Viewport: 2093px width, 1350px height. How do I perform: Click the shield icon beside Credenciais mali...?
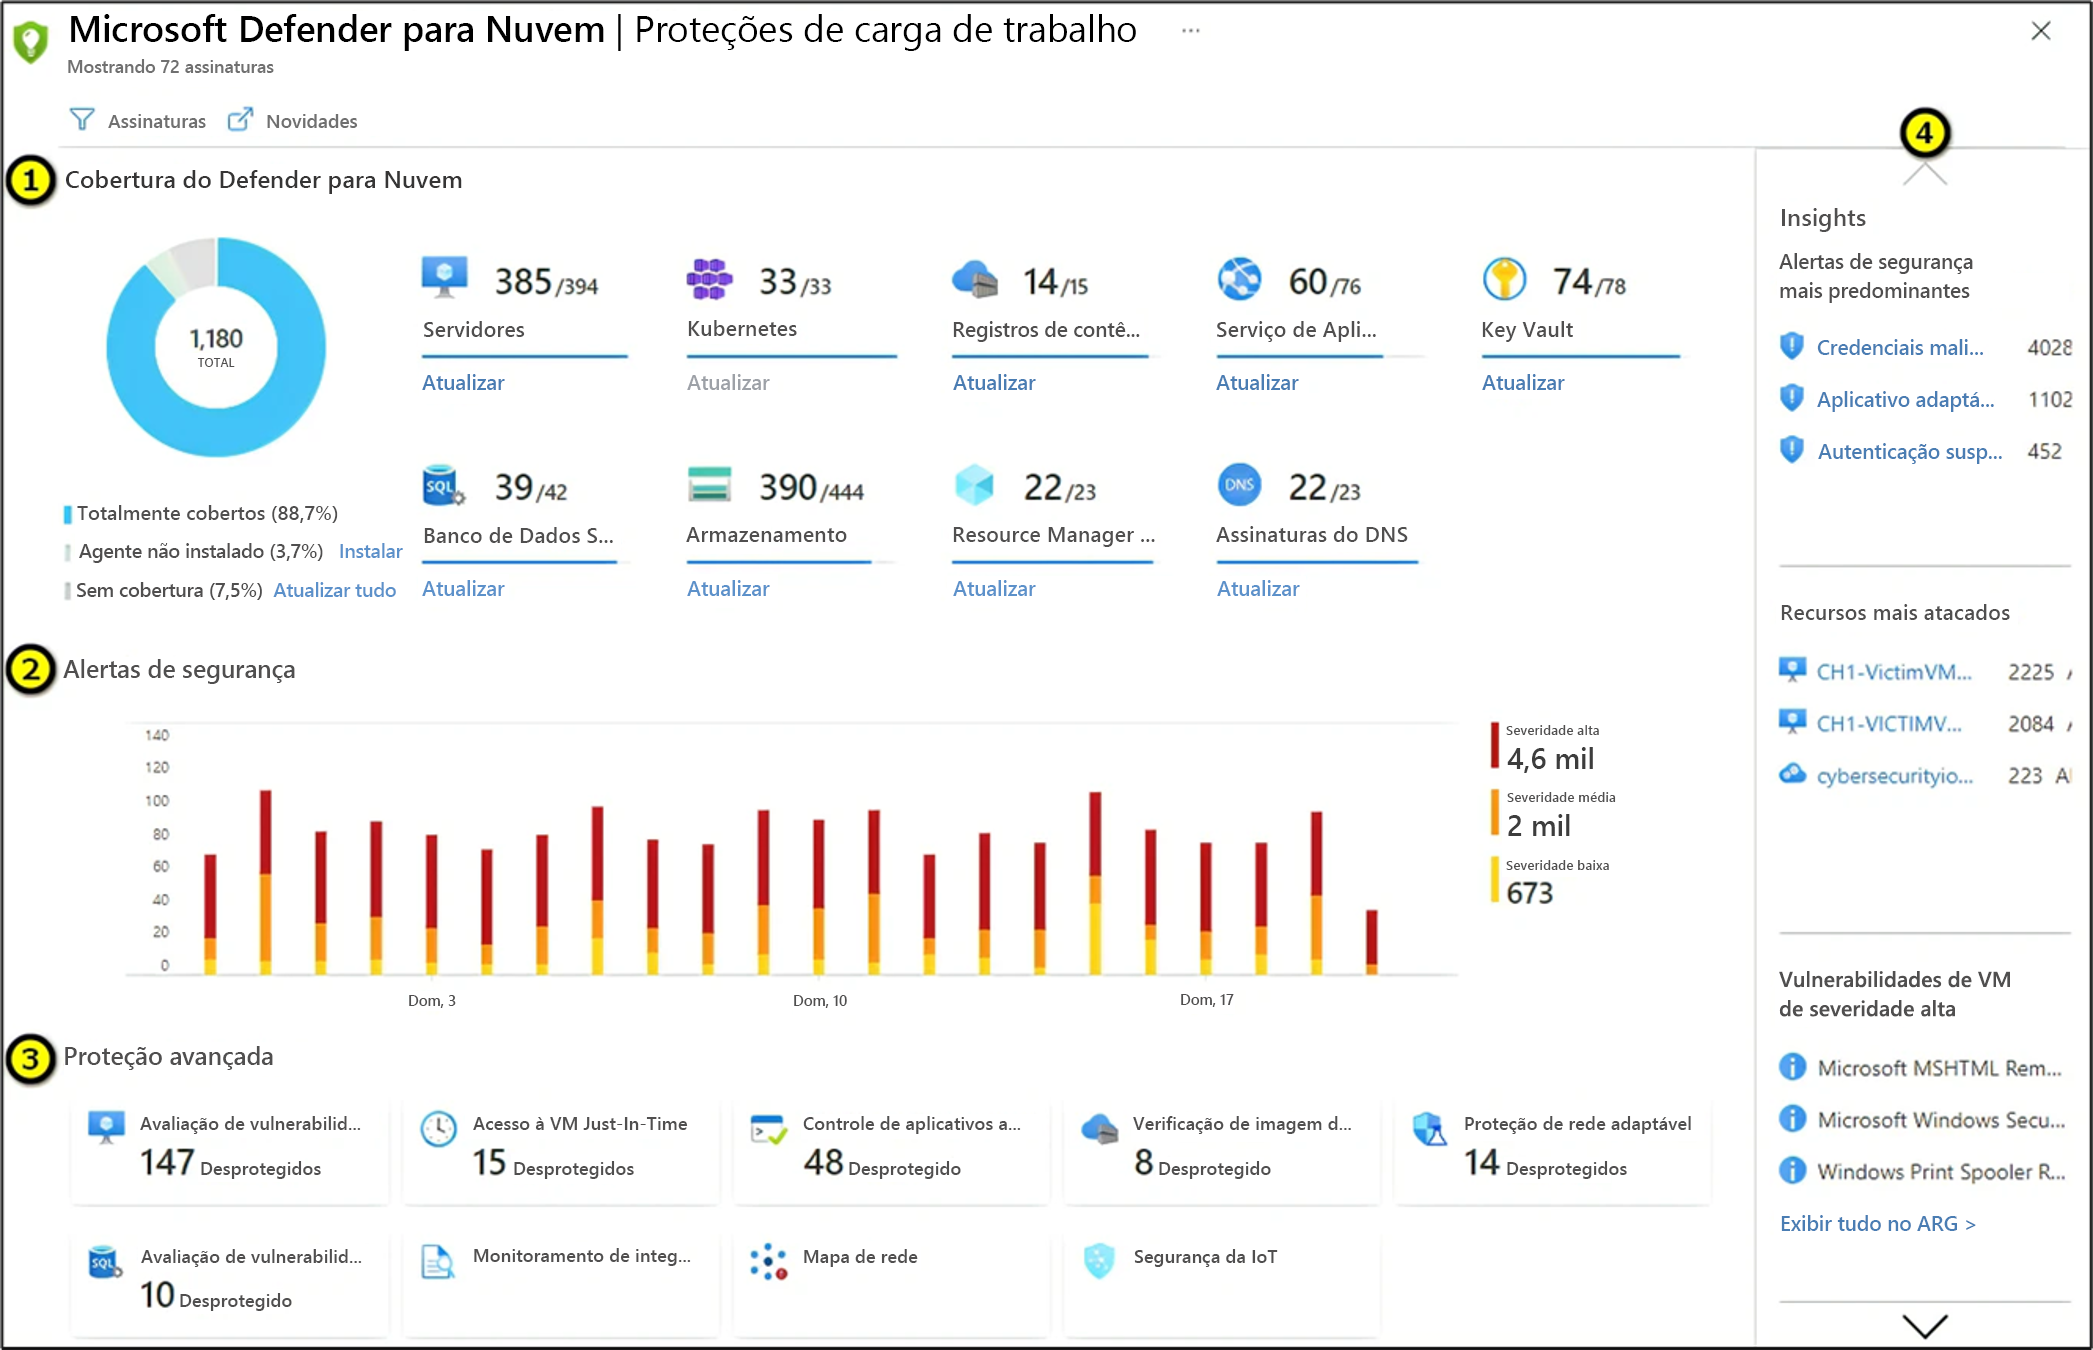coord(1792,346)
